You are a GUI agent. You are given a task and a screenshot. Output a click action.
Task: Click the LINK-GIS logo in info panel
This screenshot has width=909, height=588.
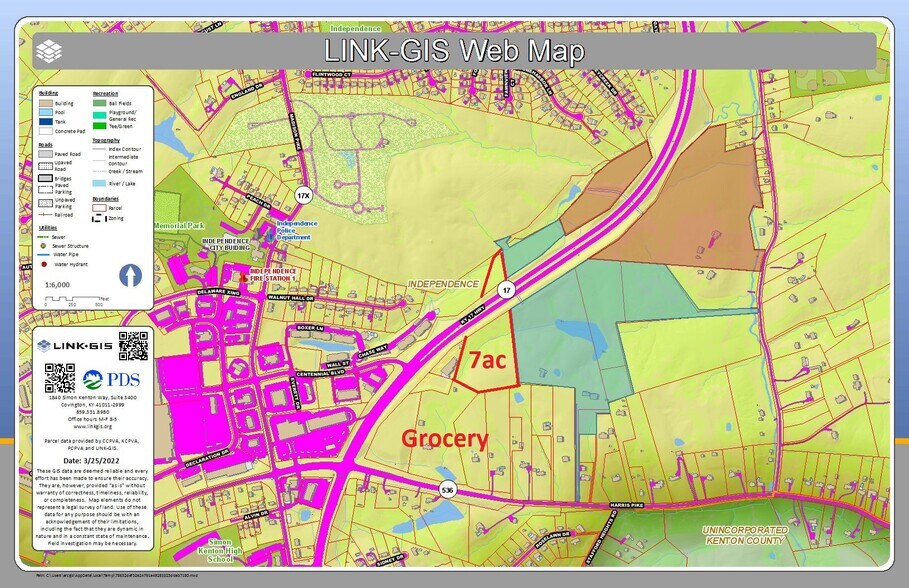click(75, 346)
